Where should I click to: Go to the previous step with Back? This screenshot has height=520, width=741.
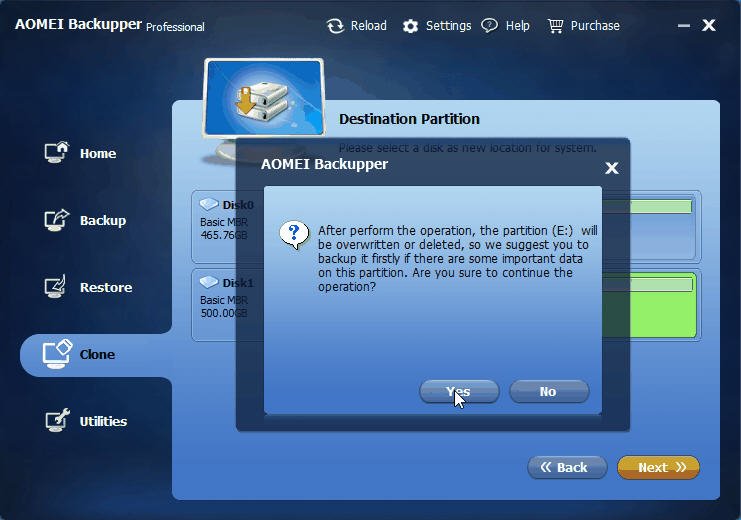pos(567,468)
